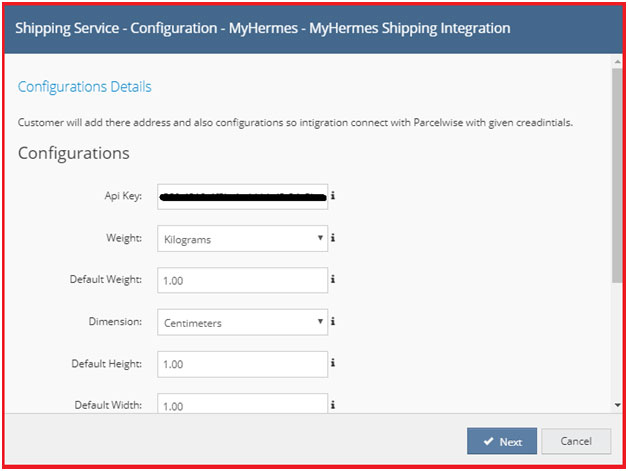Click the 'Api Key:' label
This screenshot has height=471, width=628.
(x=123, y=196)
